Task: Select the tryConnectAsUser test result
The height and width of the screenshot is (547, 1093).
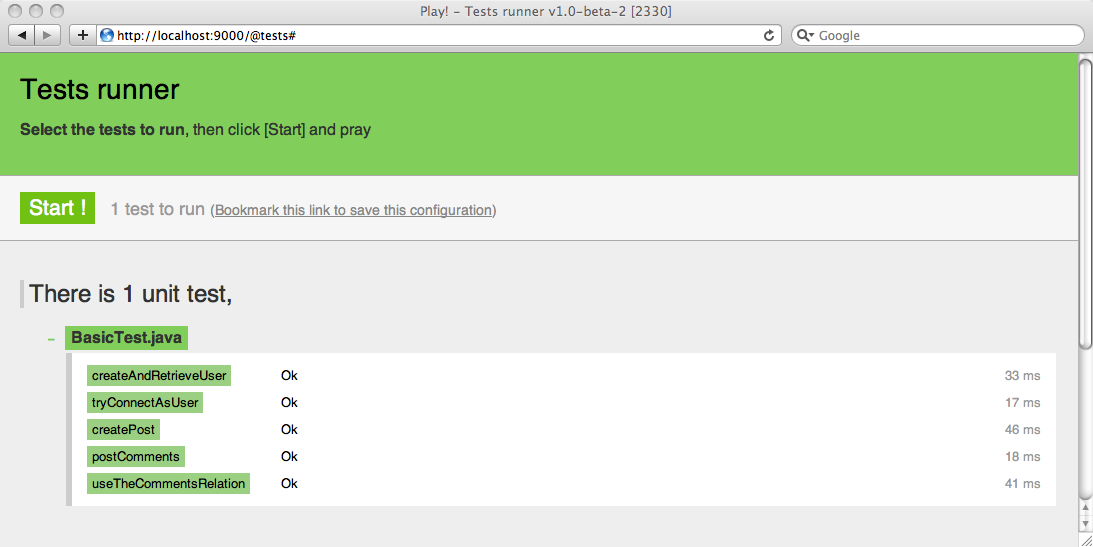Action: 145,403
